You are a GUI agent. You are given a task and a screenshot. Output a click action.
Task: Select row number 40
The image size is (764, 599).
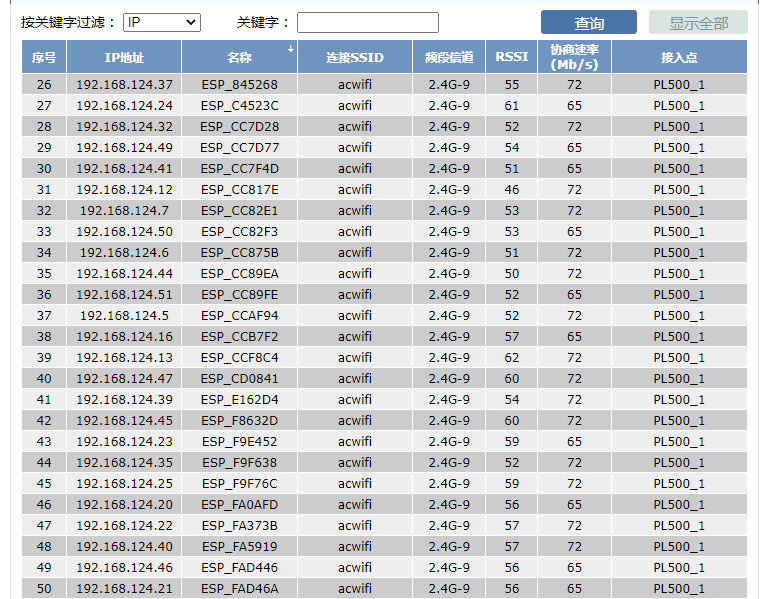point(44,379)
